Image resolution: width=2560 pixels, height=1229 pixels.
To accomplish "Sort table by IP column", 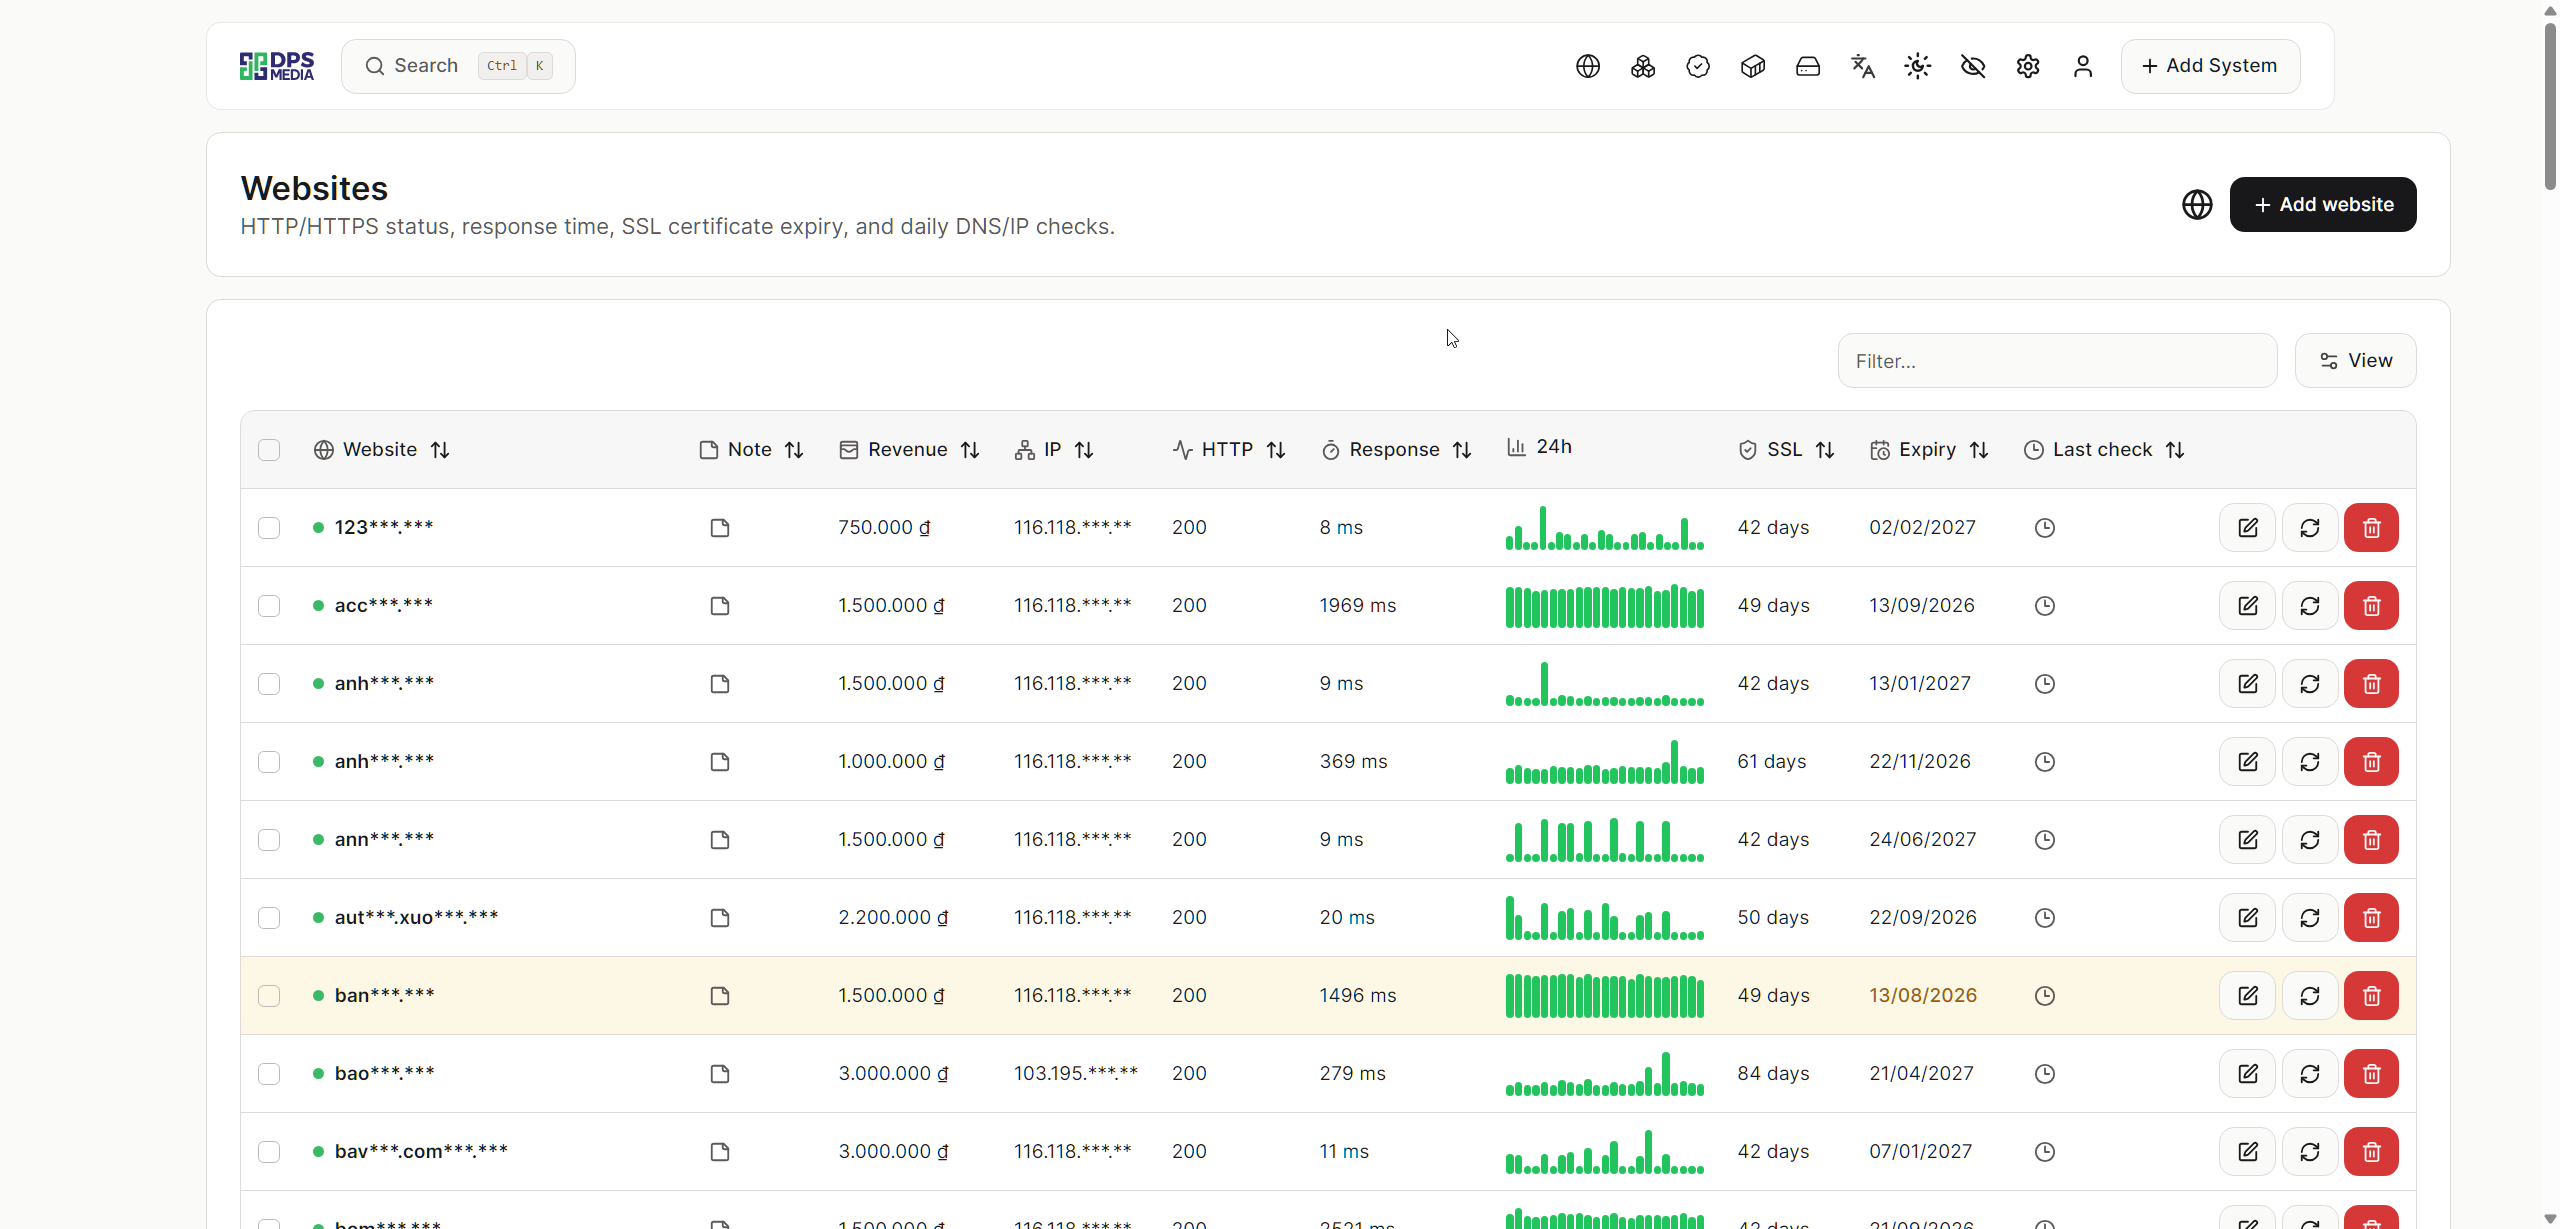I will pyautogui.click(x=1054, y=450).
